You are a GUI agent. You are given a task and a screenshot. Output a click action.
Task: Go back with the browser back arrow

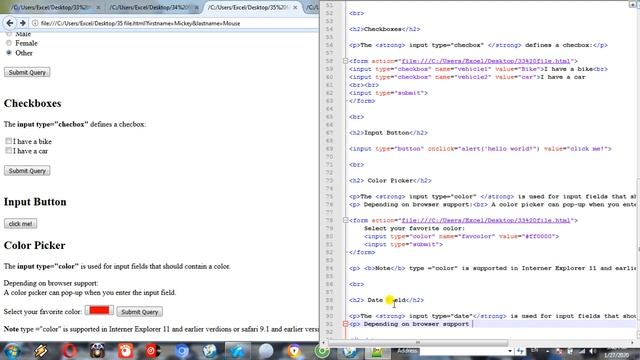point(10,23)
